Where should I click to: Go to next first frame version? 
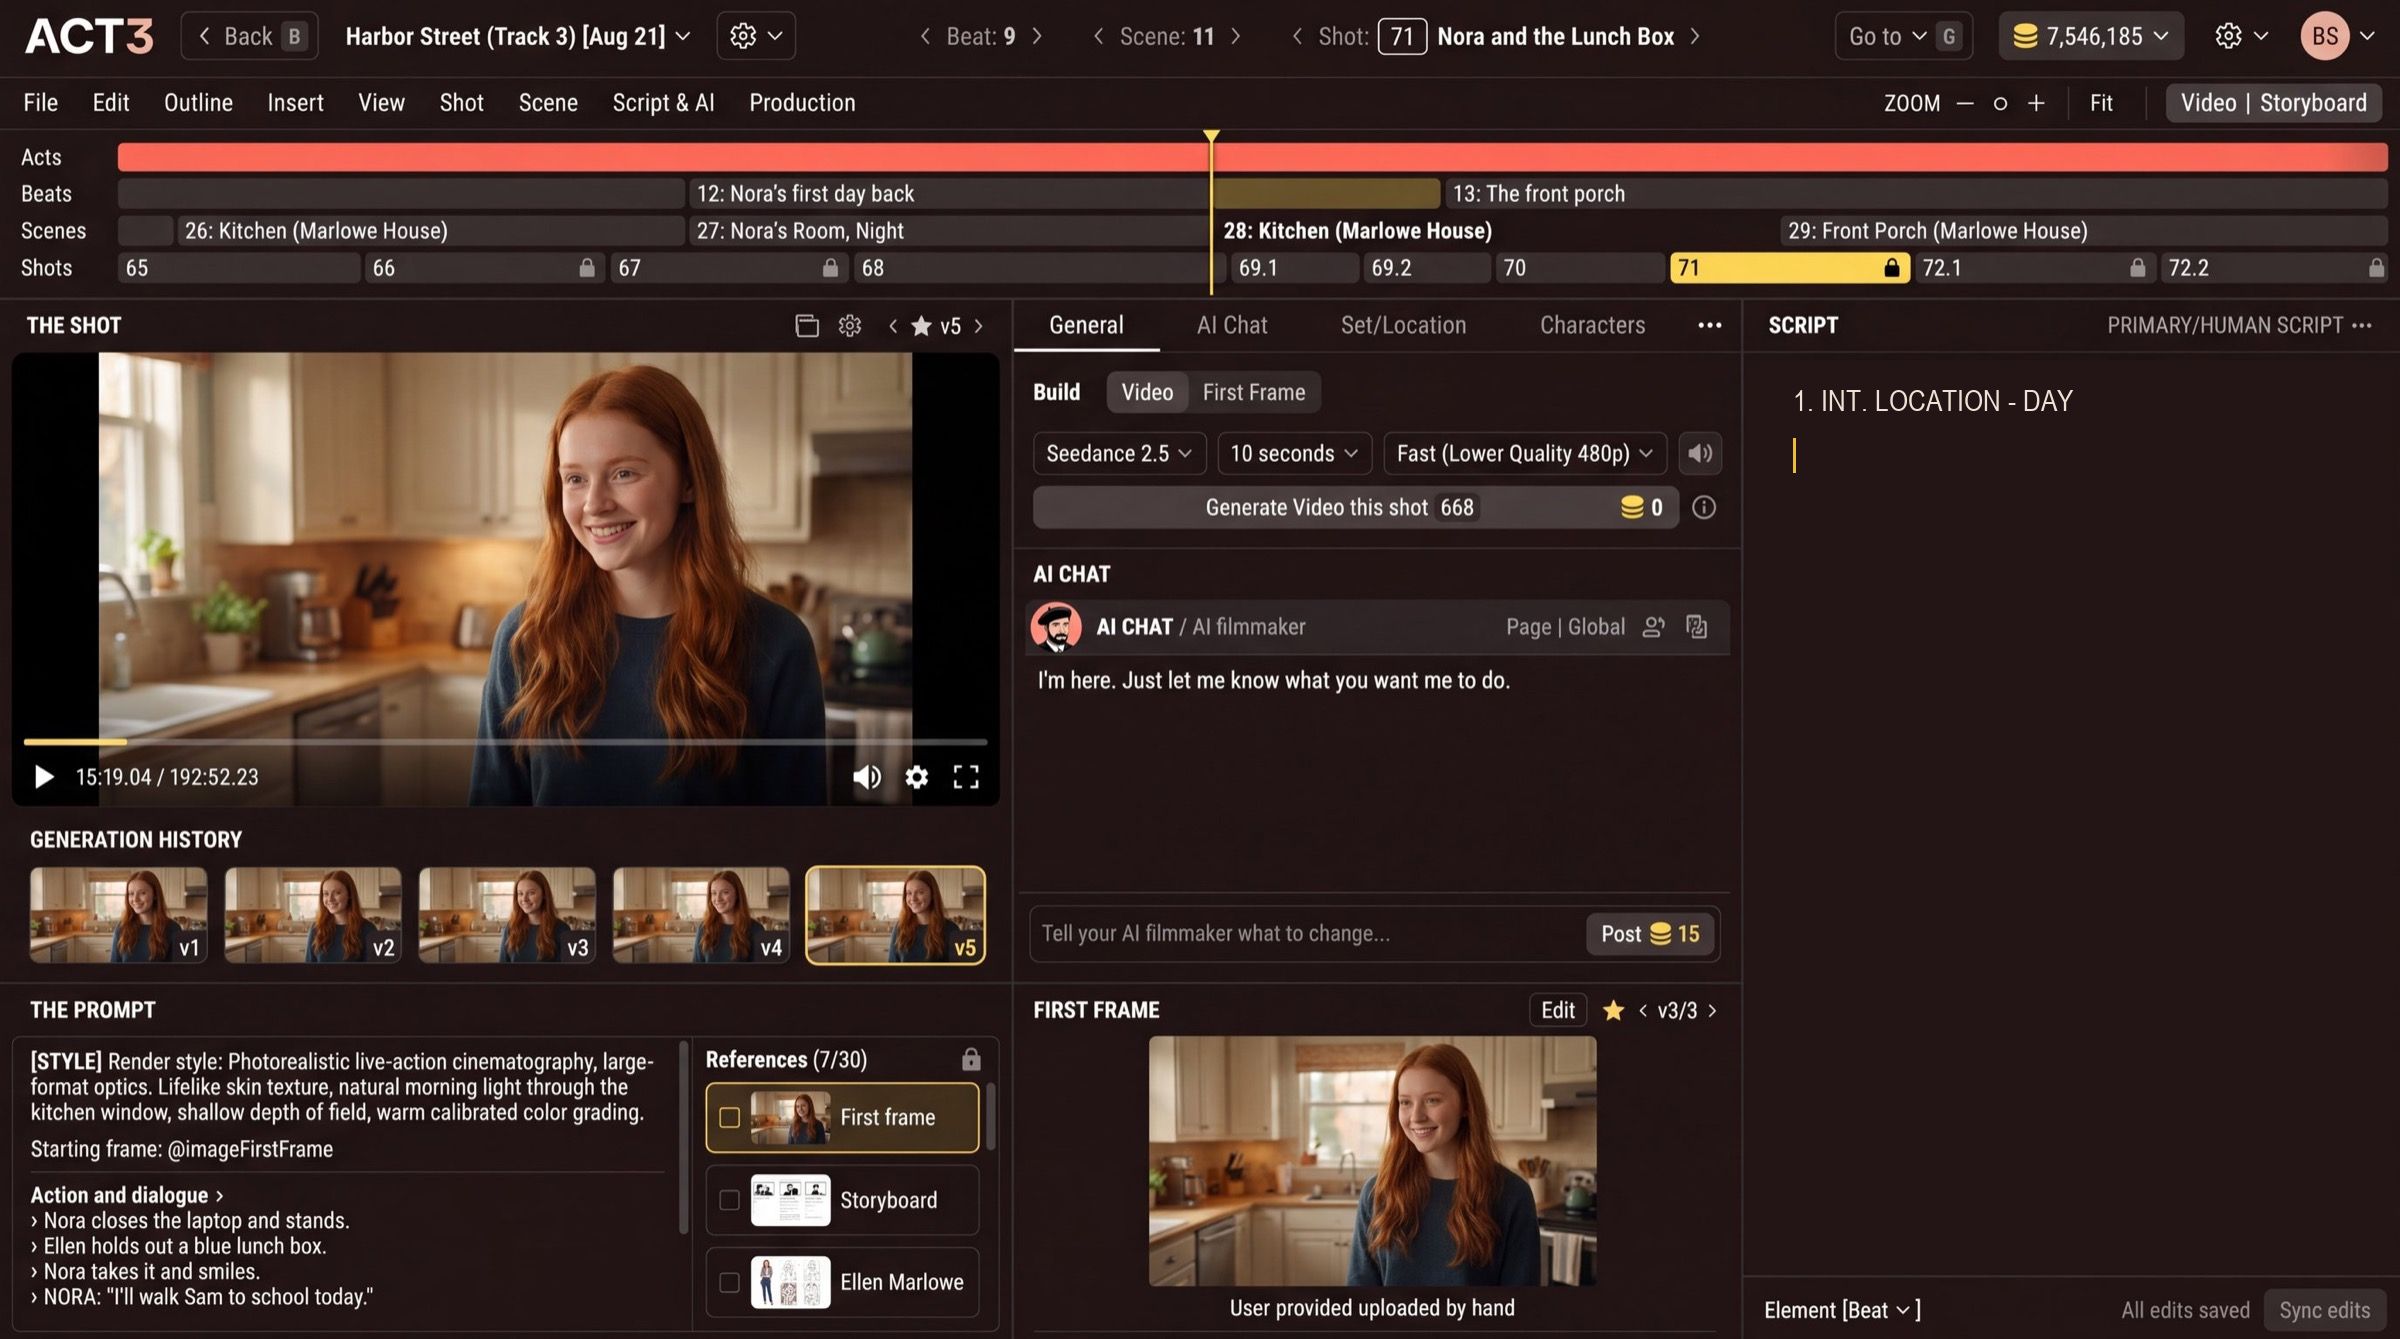pos(1712,1010)
